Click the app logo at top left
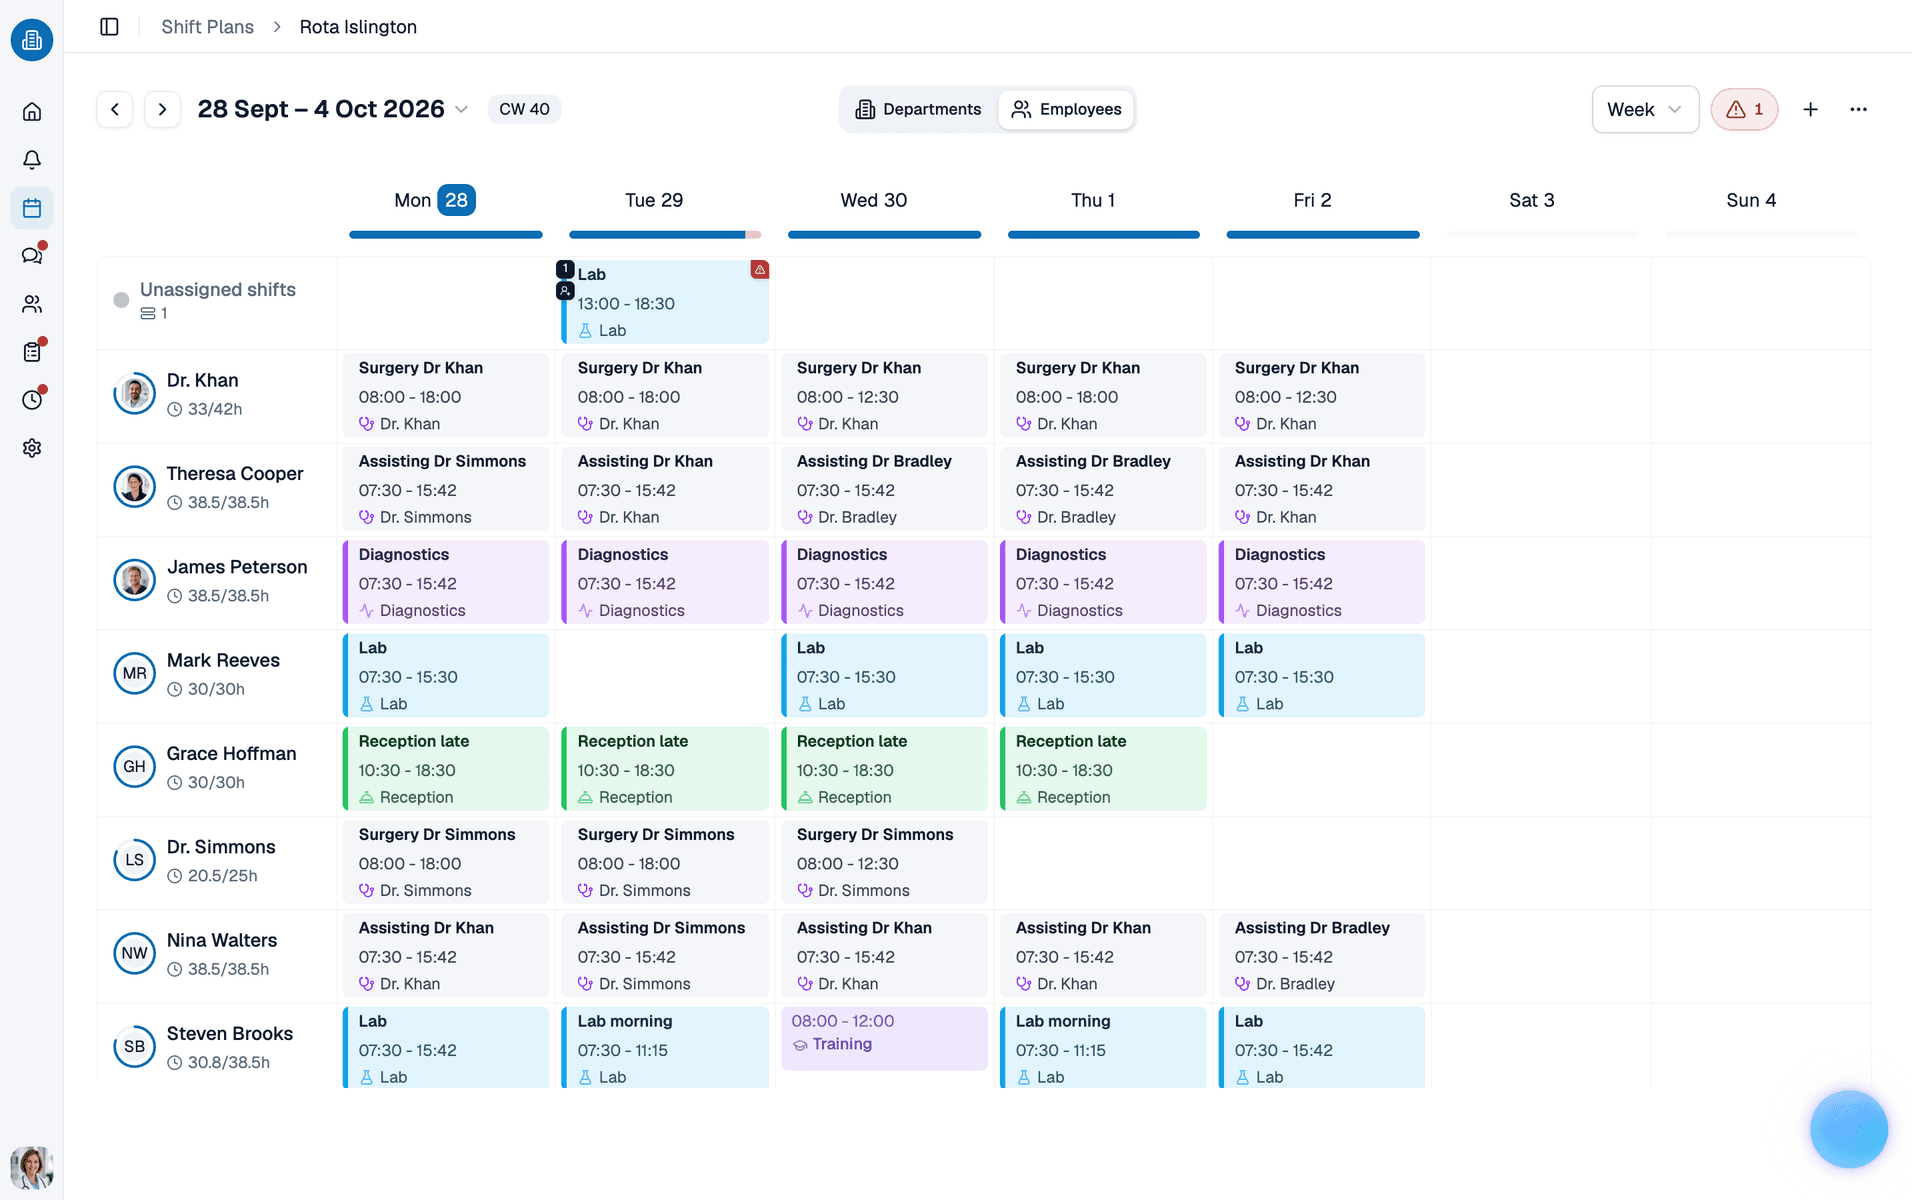Screen dimensions: 1920x1200 (x=32, y=40)
